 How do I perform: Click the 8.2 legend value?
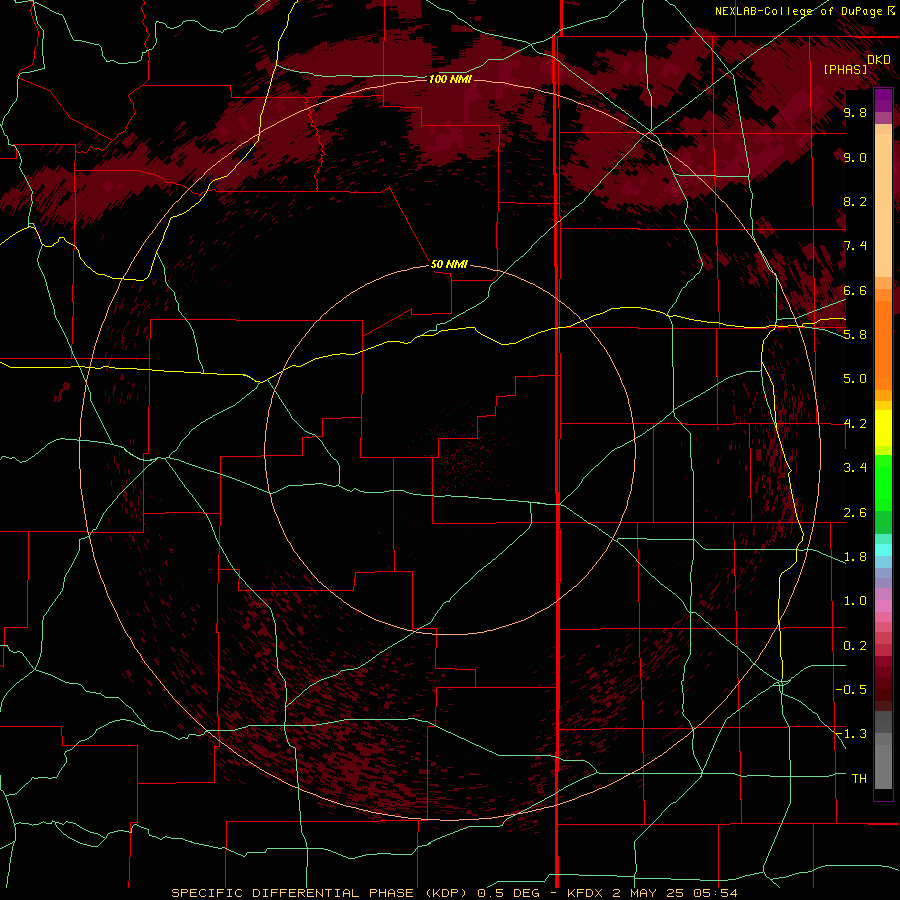pyautogui.click(x=855, y=201)
